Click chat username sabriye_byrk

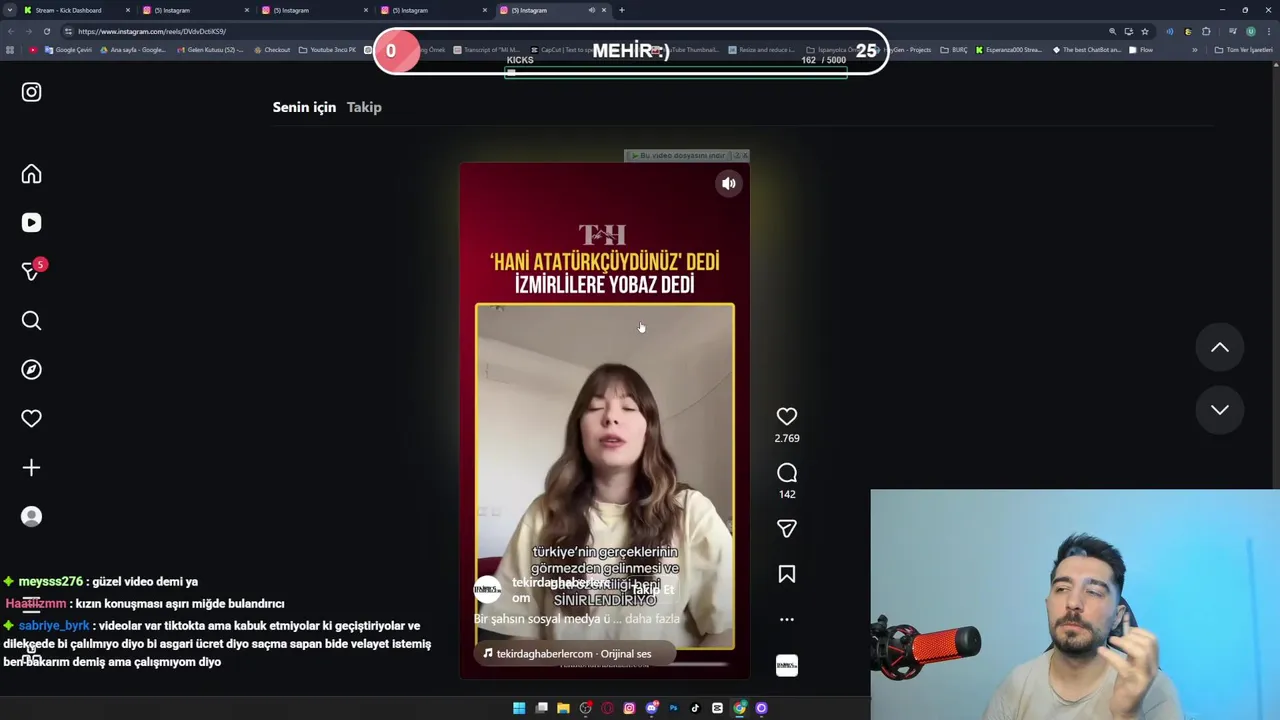54,625
